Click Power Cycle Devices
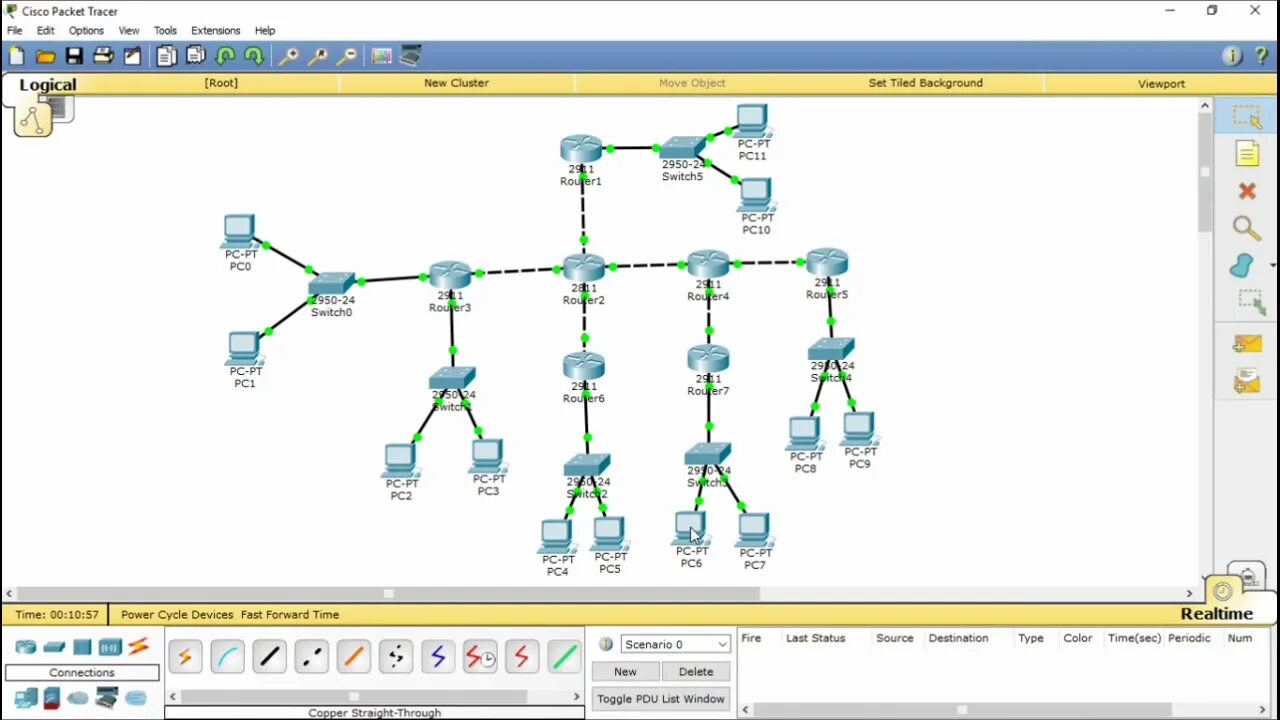1280x720 pixels. 177,615
